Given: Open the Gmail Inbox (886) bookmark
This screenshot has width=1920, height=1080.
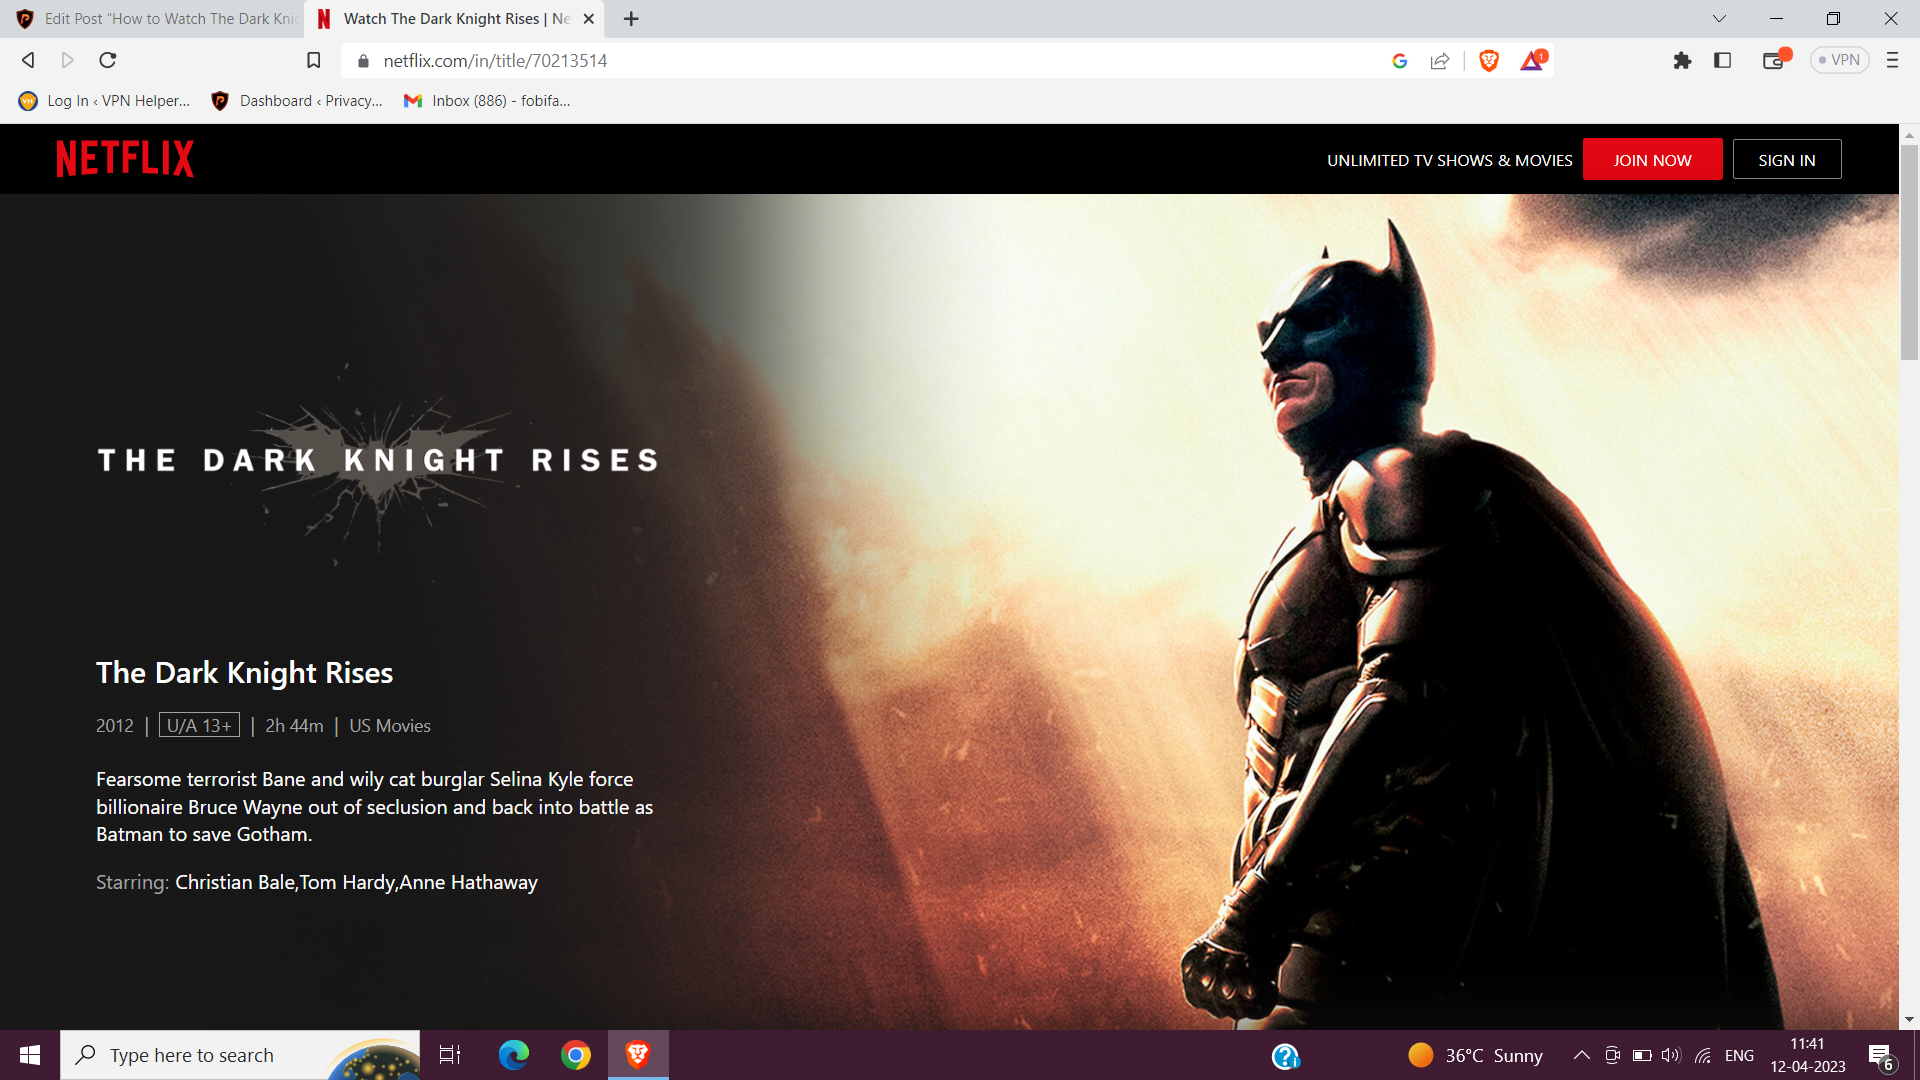Looking at the screenshot, I should (487, 100).
